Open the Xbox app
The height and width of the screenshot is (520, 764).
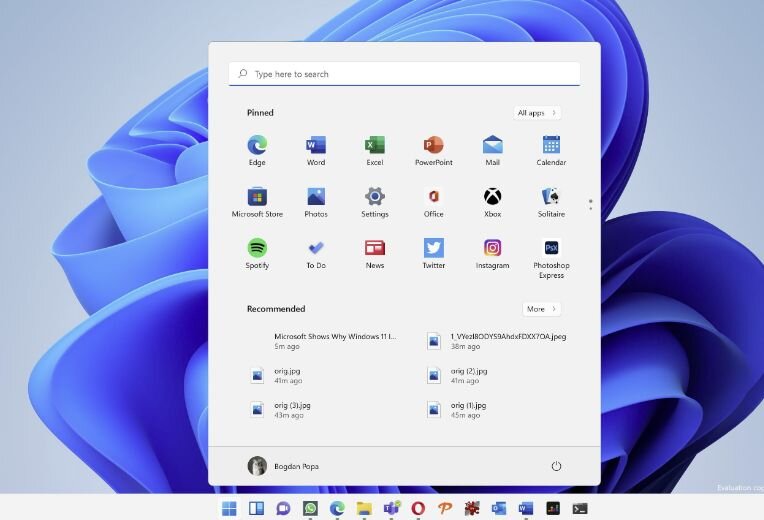pos(493,202)
